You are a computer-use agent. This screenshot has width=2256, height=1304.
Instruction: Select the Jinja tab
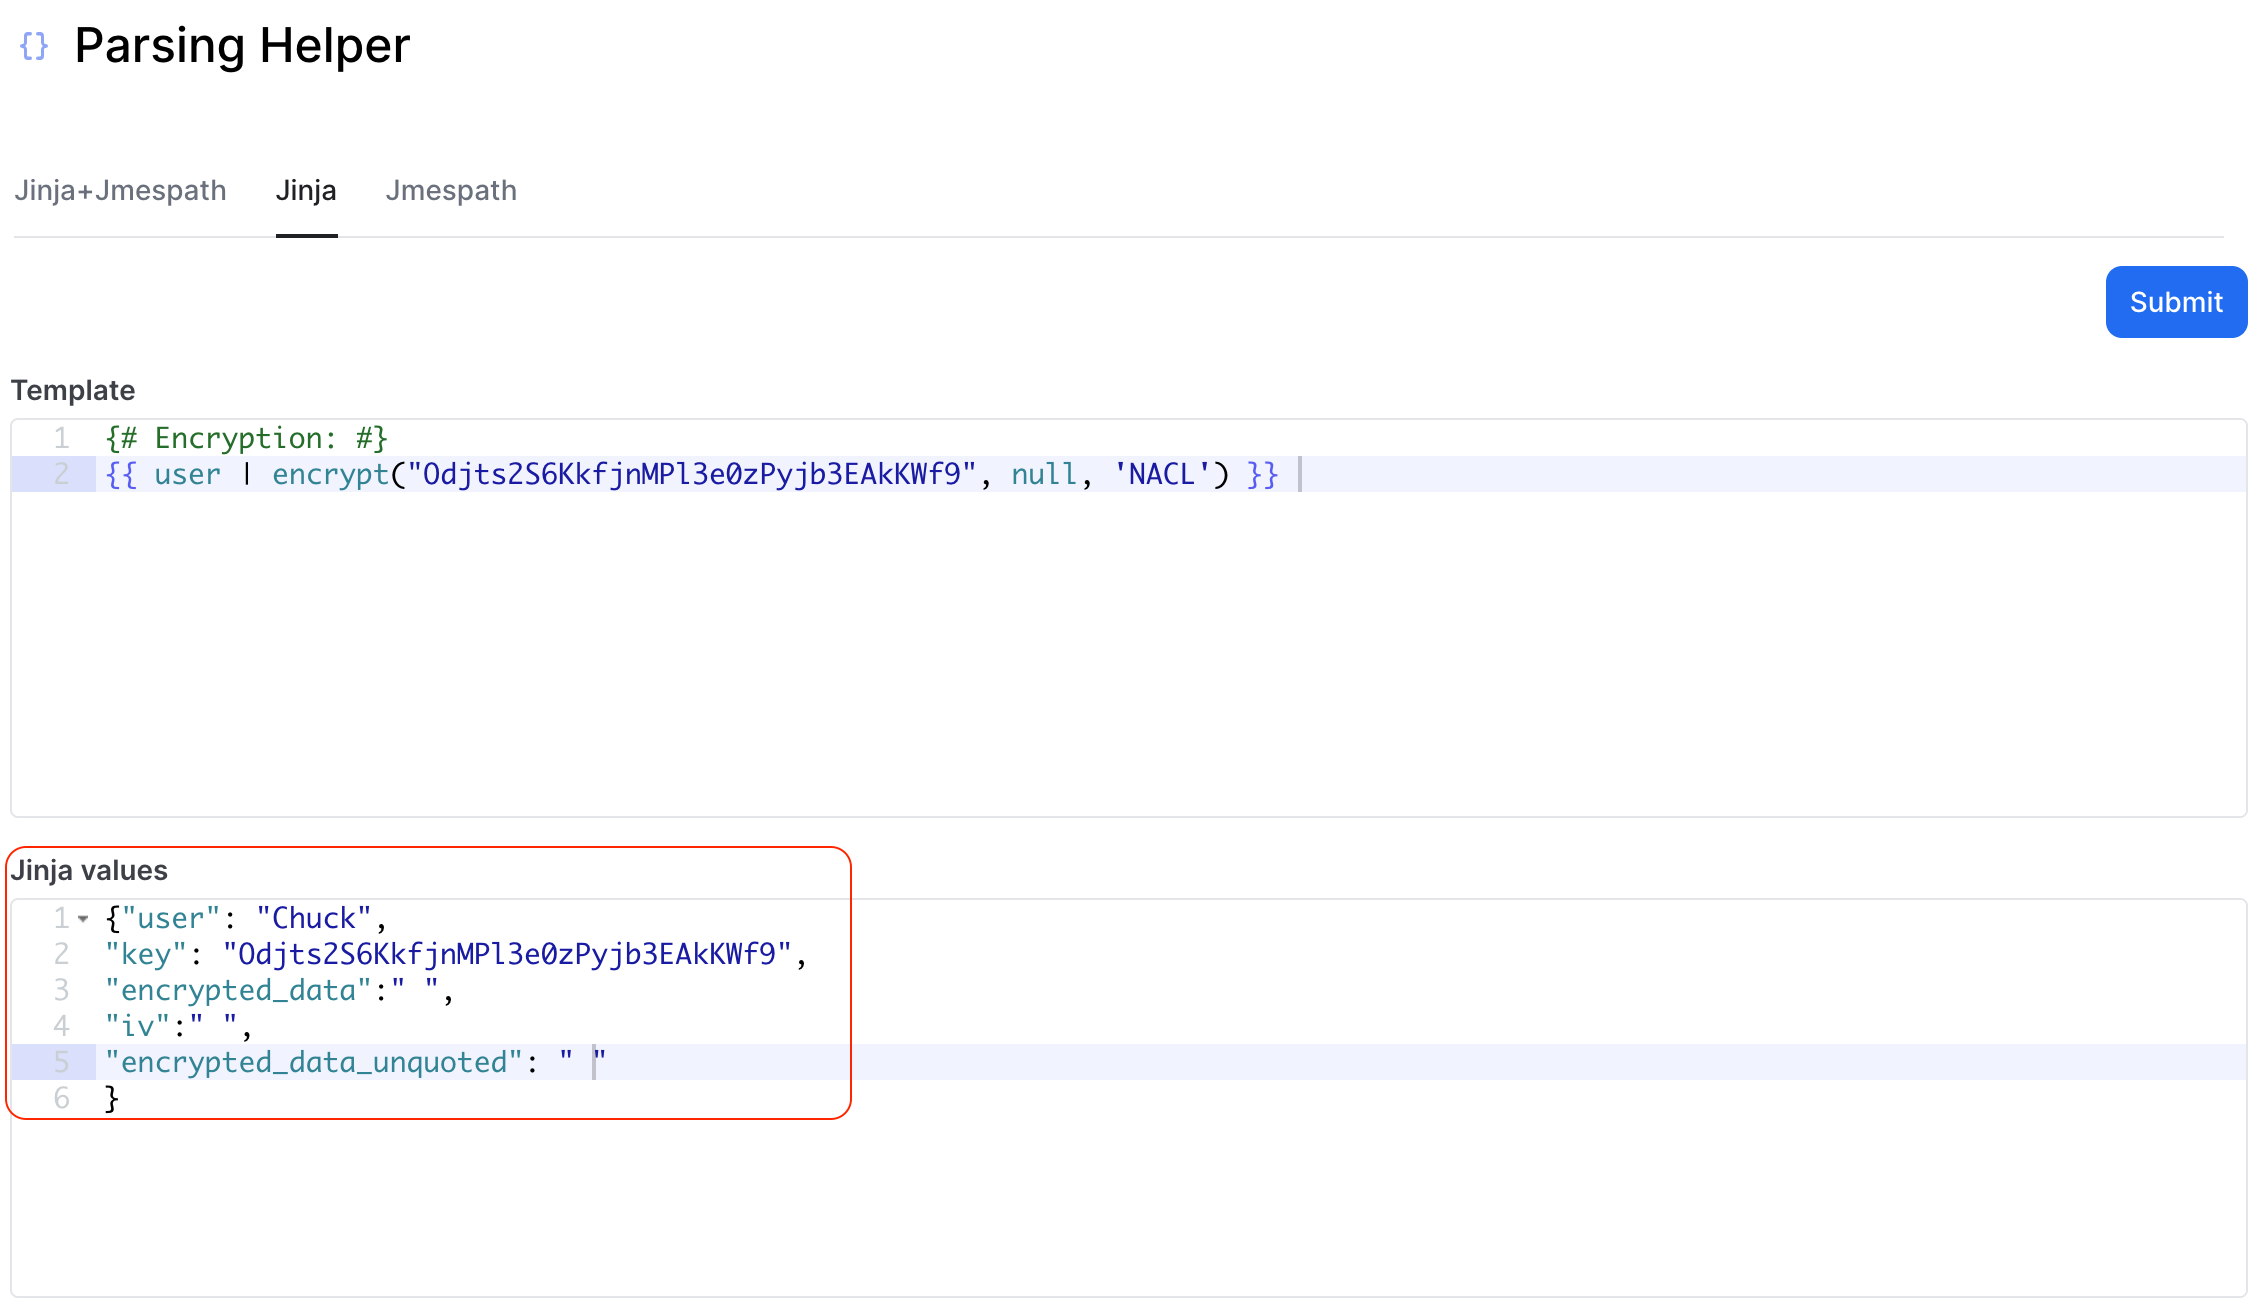point(306,190)
